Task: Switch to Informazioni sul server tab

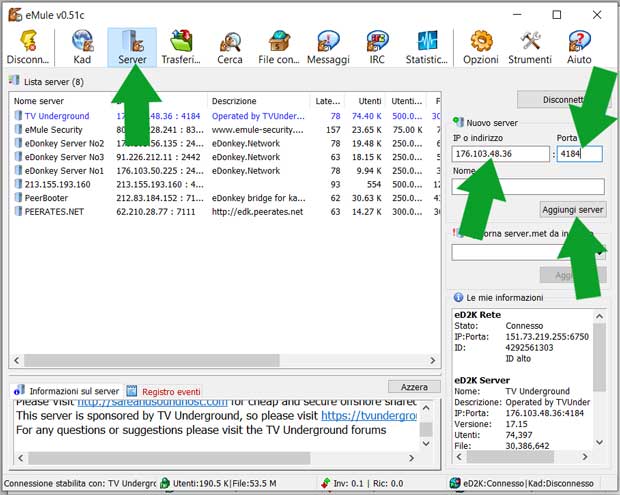Action: (x=74, y=391)
